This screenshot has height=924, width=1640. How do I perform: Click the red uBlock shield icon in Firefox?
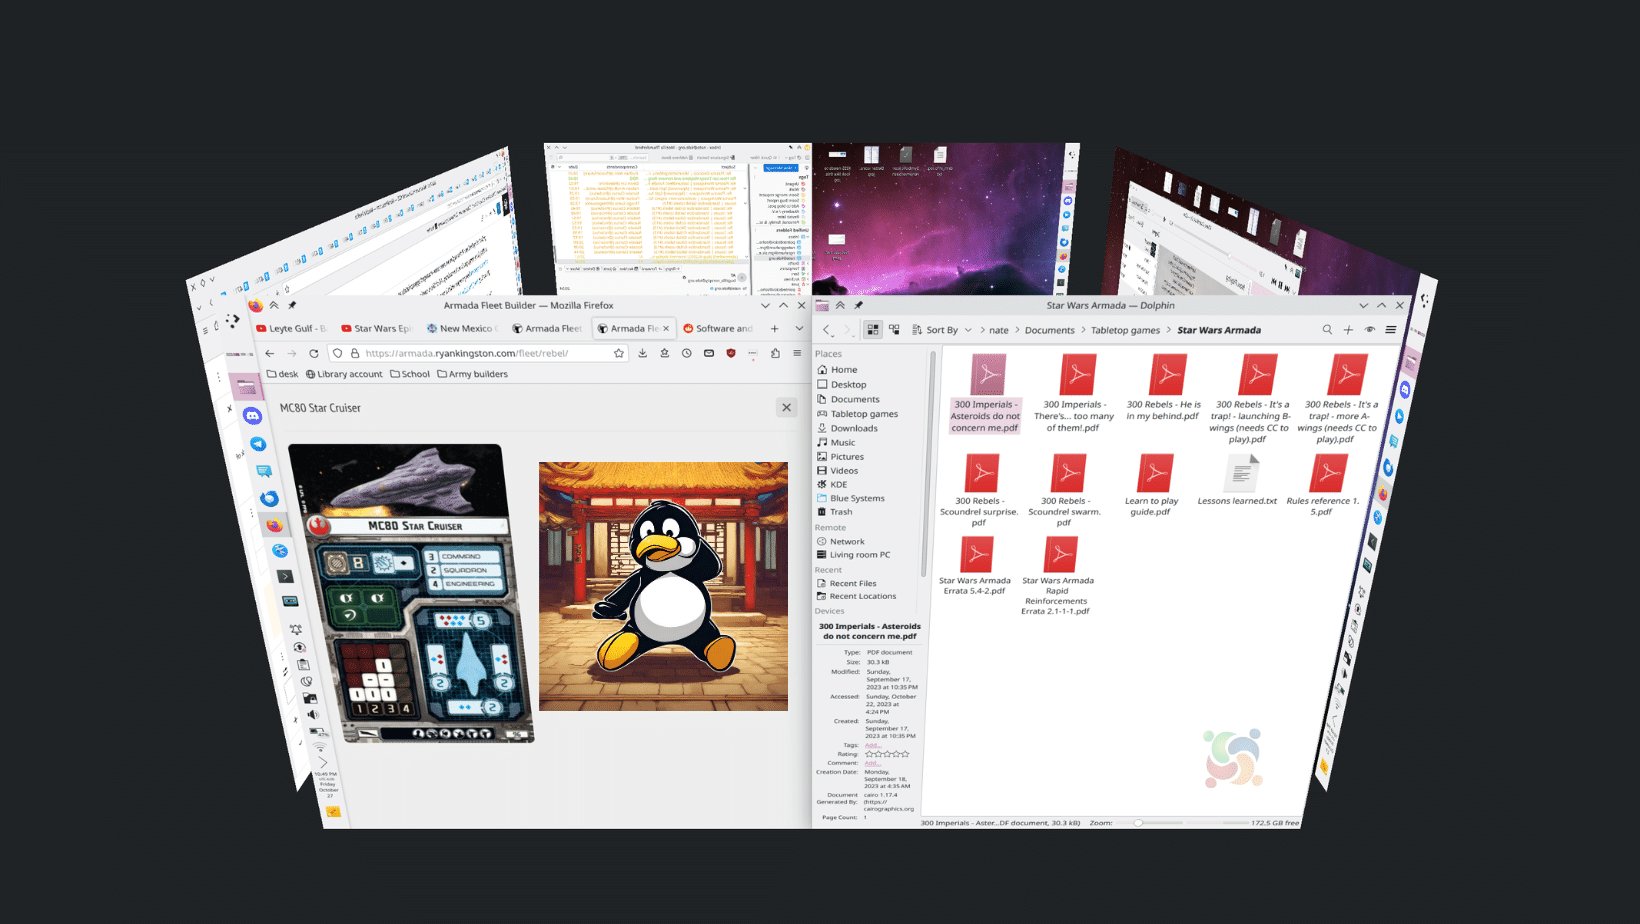point(731,353)
